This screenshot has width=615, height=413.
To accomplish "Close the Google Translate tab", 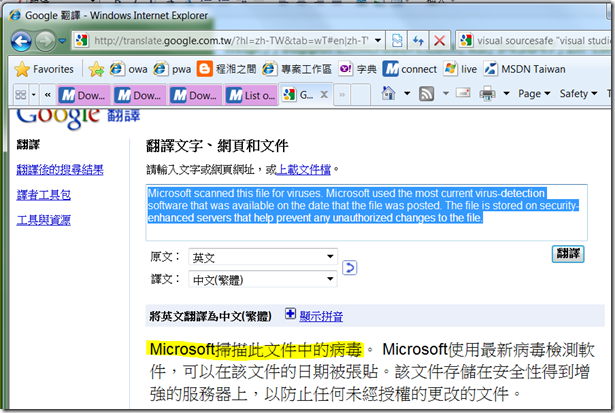I will pos(324,95).
